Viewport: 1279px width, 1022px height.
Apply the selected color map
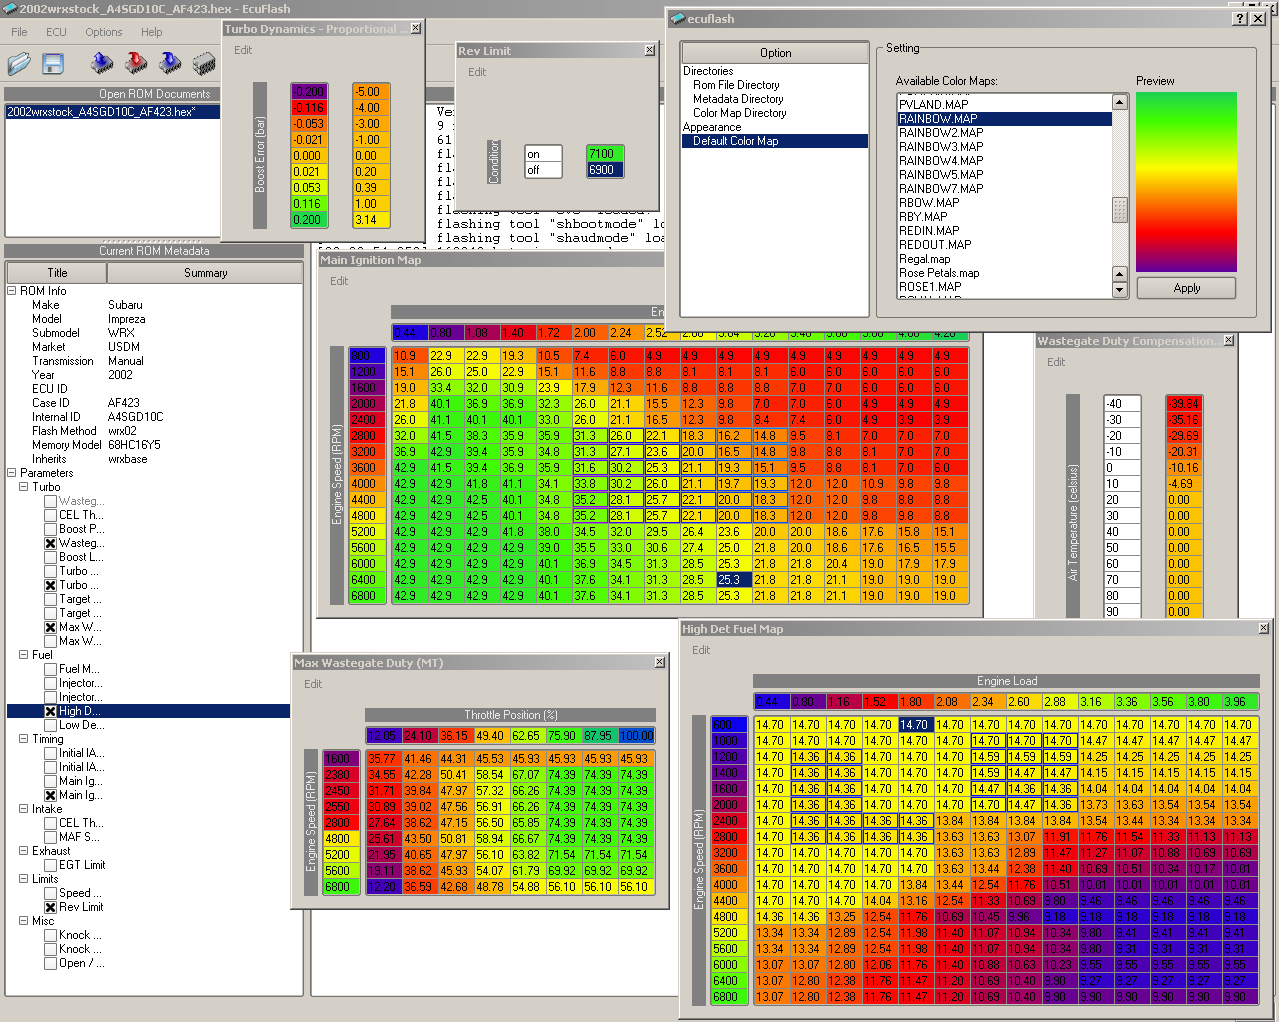(1187, 288)
